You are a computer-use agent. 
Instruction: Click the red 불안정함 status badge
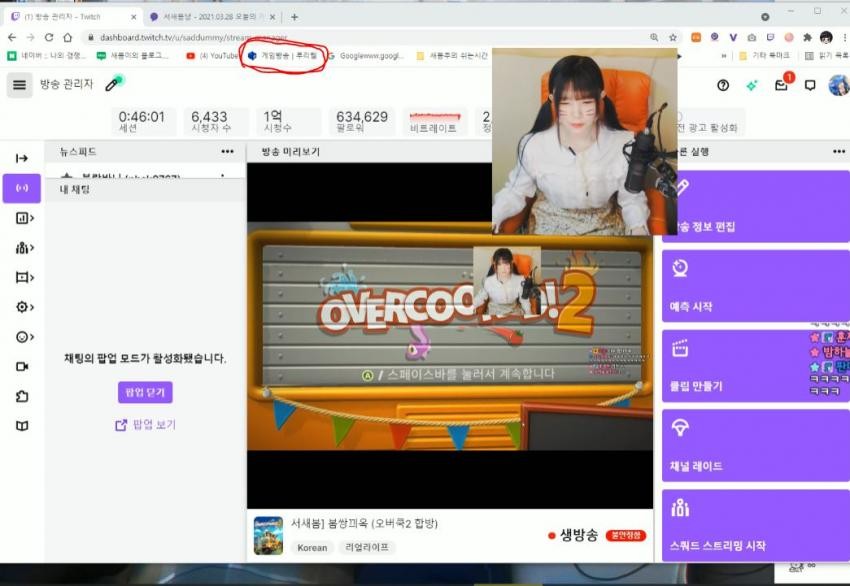[626, 536]
